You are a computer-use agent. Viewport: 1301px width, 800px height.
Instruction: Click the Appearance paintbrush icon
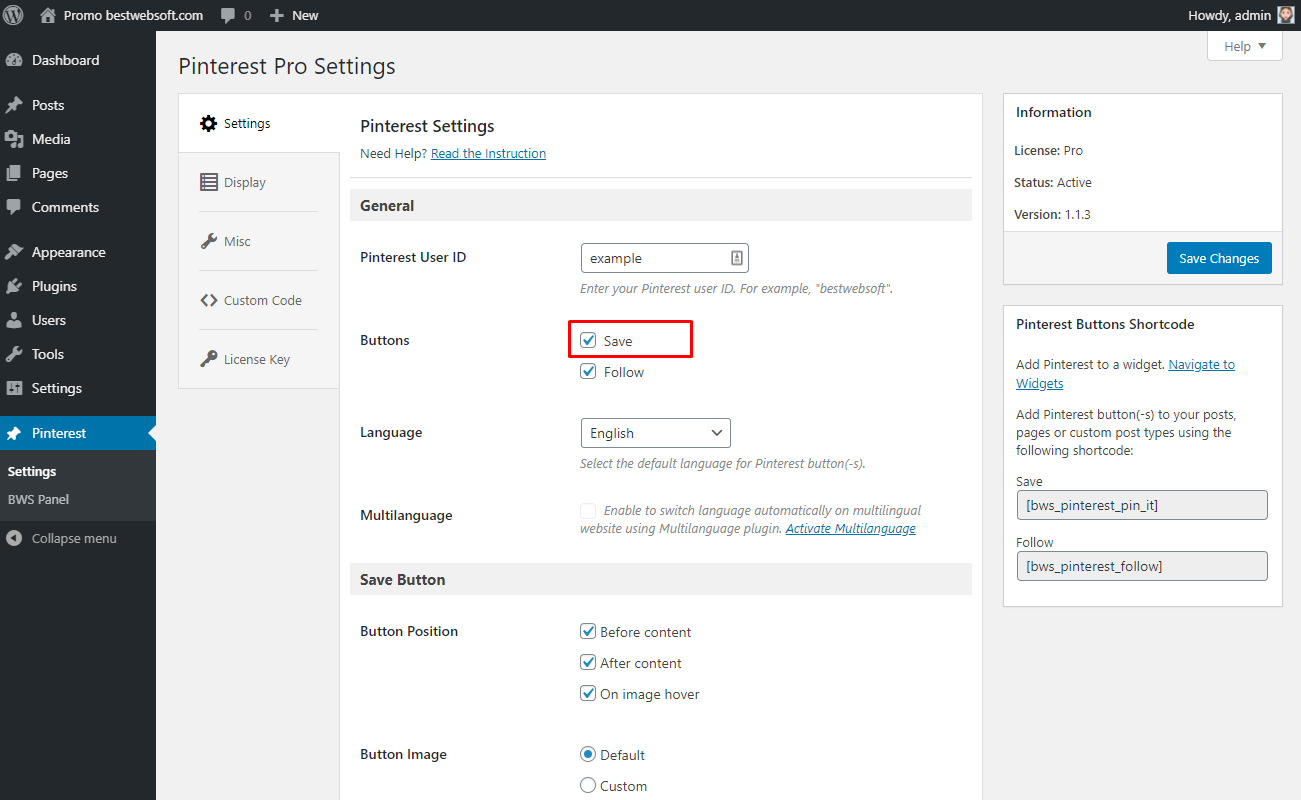[x=14, y=252]
